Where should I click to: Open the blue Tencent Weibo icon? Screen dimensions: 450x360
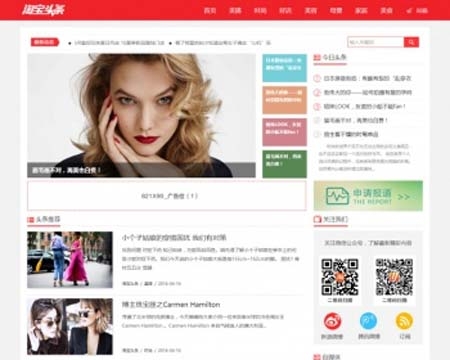(368, 321)
